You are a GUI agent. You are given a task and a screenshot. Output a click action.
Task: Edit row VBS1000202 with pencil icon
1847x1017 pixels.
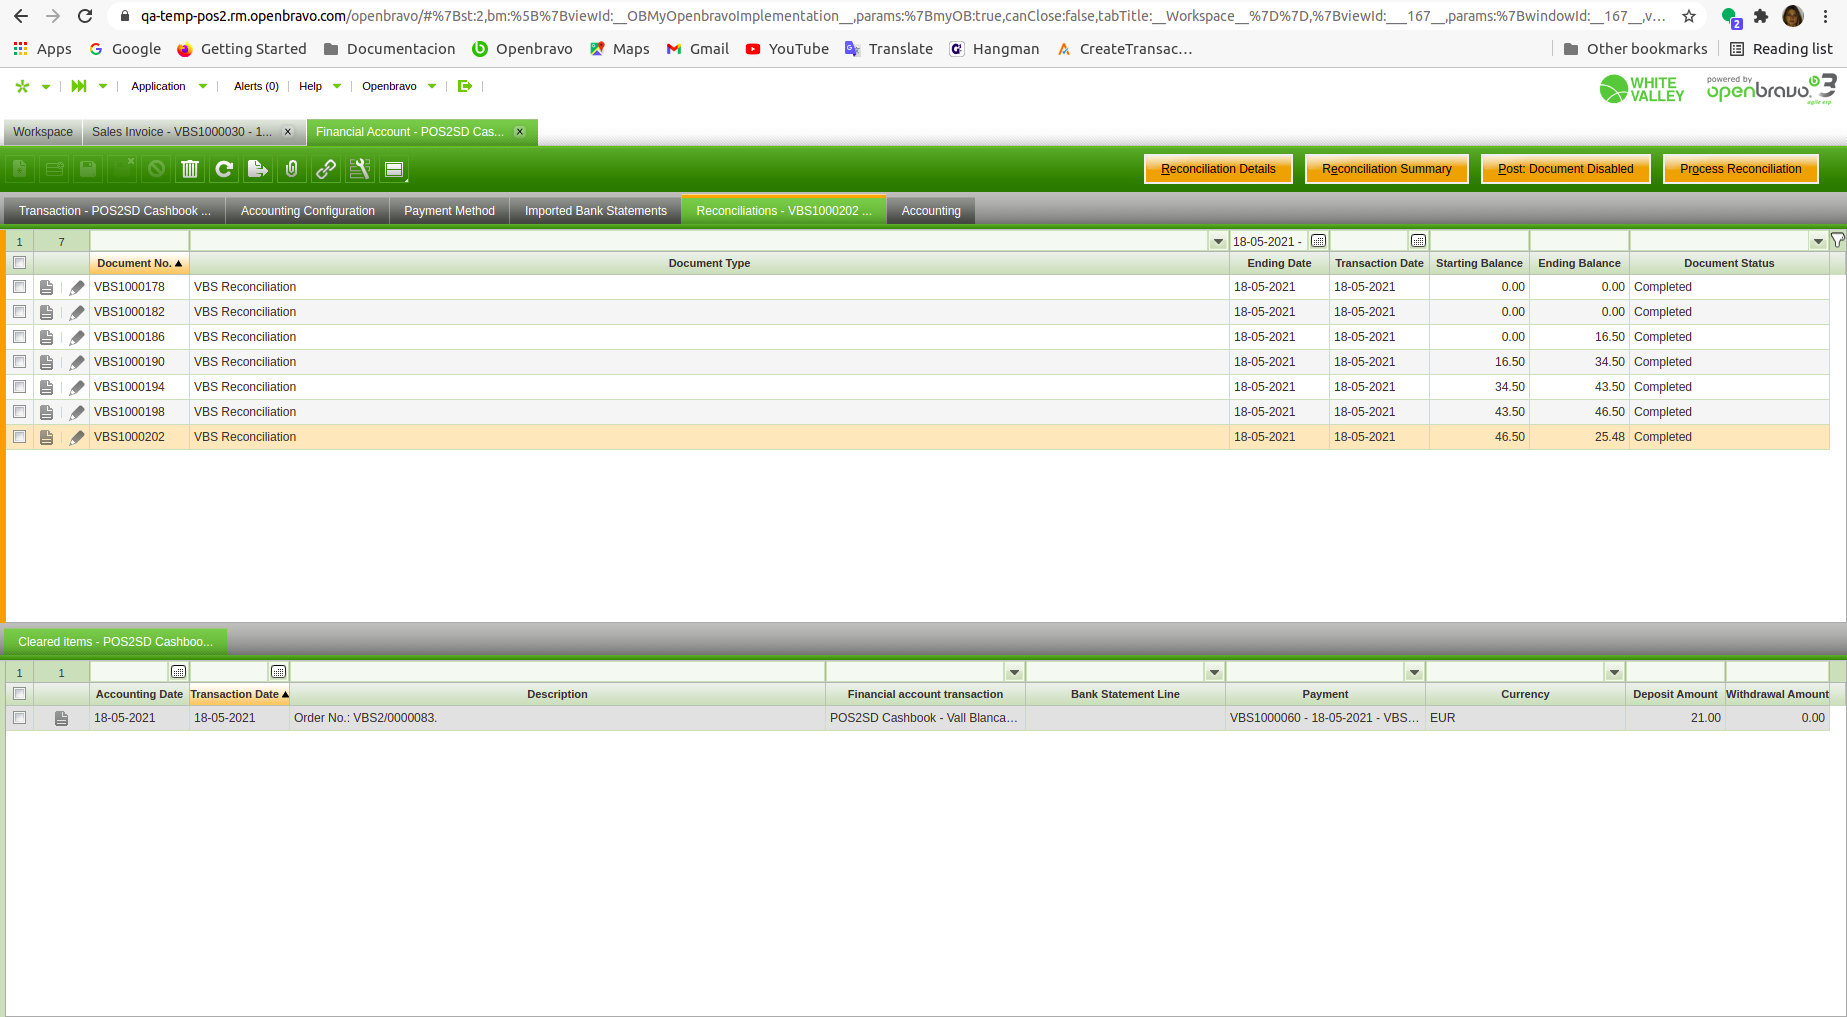(x=77, y=437)
